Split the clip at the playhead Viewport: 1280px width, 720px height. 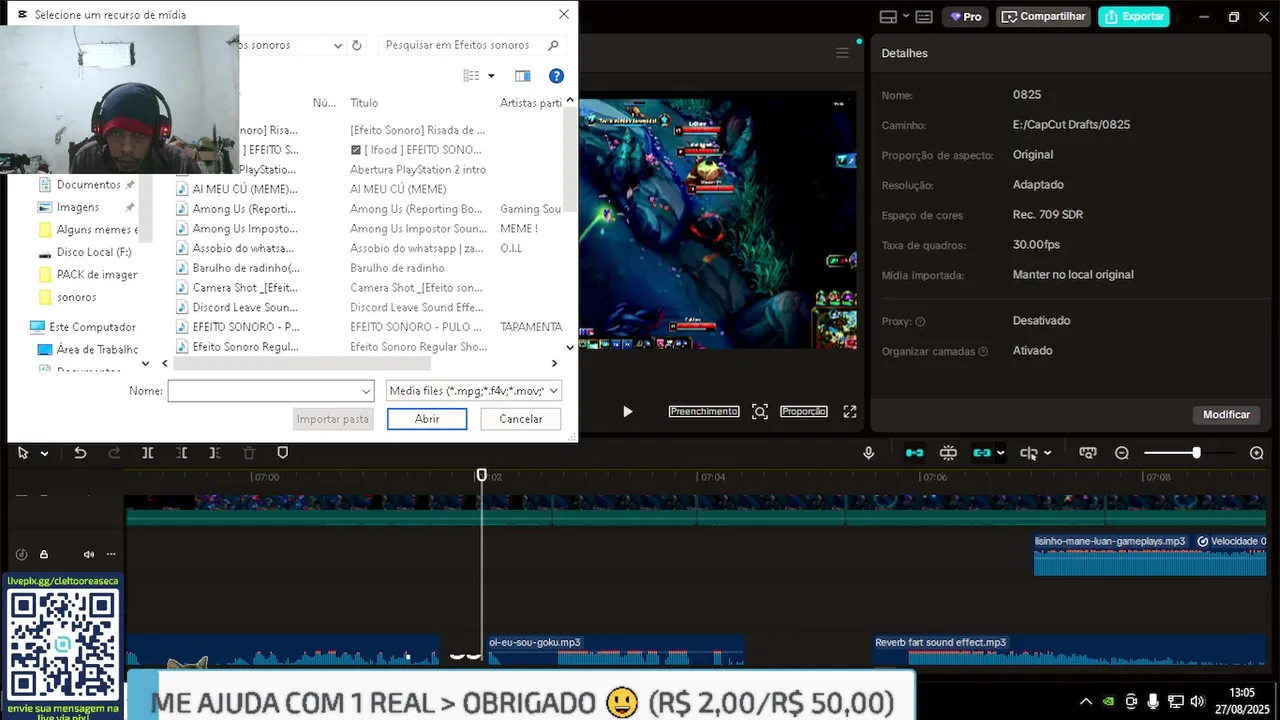[148, 453]
